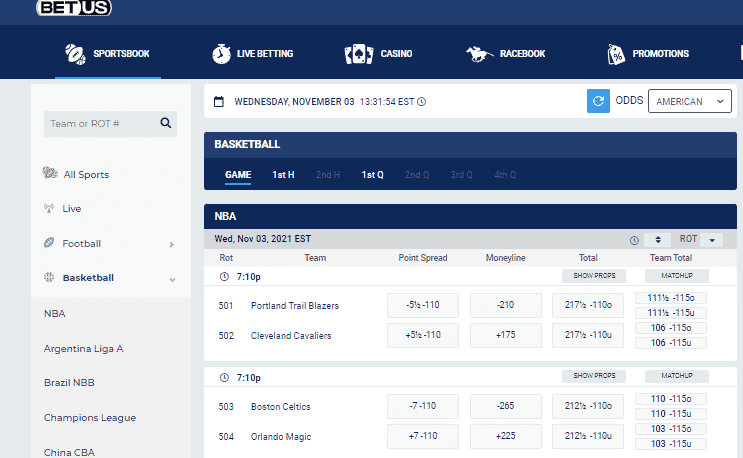The width and height of the screenshot is (743, 458).
Task: Click the Football sidebar icon
Action: [x=49, y=242]
